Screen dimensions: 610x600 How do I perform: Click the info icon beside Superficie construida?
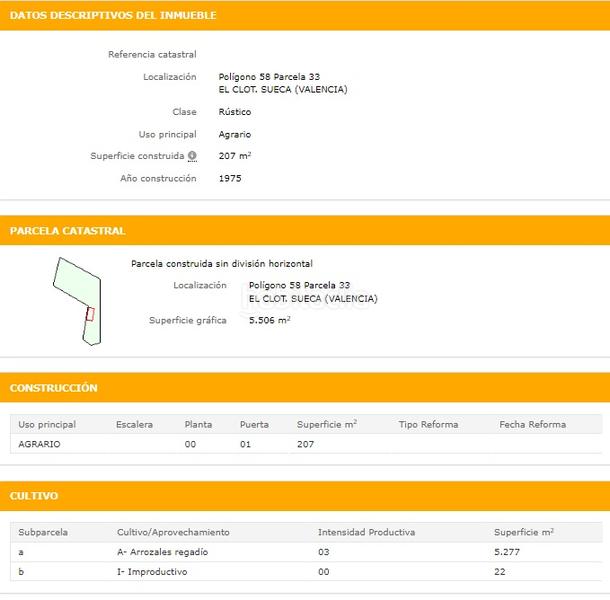[192, 156]
